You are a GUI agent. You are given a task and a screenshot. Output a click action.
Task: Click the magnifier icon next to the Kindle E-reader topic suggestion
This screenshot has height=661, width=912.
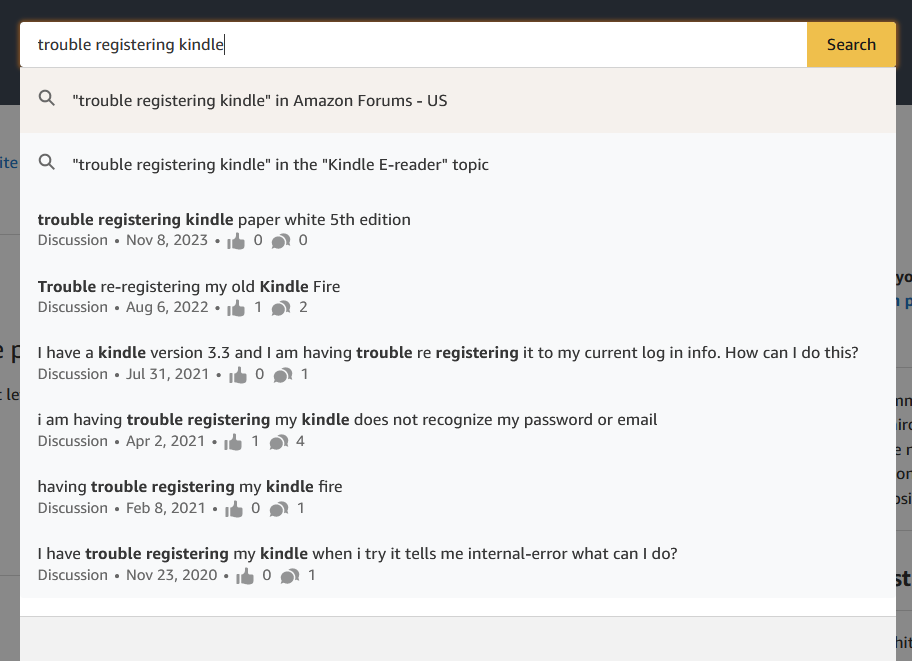pyautogui.click(x=46, y=163)
